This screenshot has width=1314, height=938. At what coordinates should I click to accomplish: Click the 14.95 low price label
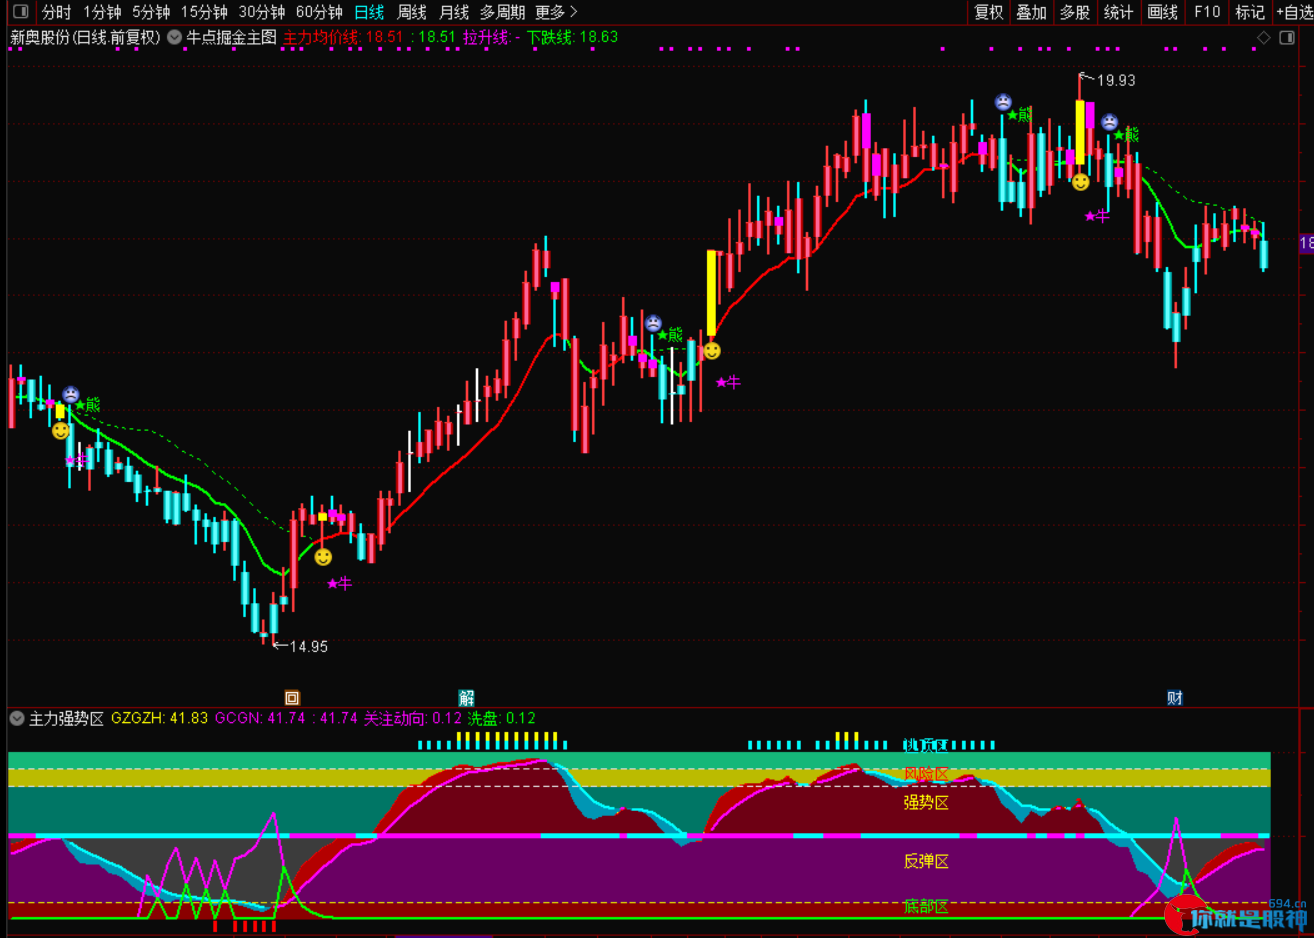[x=308, y=647]
